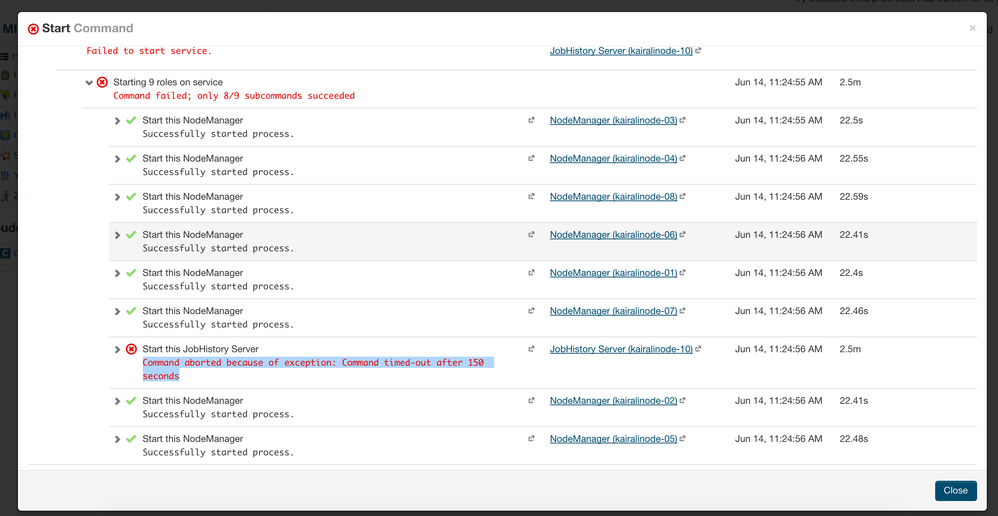Open external link icon after NodeManager kairalinode-05

tap(683, 439)
